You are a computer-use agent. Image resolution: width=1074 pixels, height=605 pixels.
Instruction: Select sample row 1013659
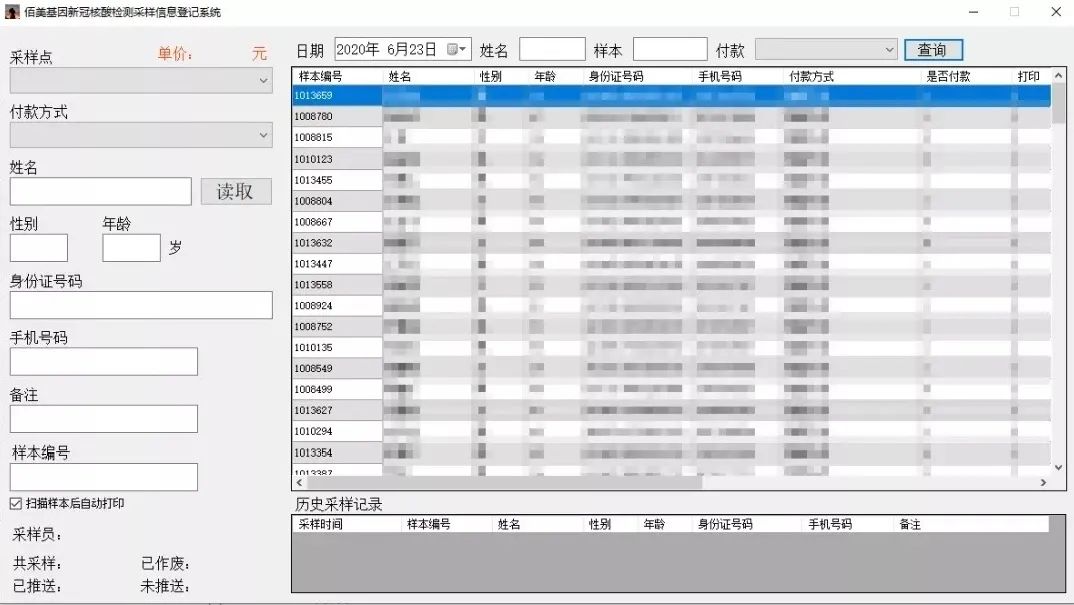point(336,96)
